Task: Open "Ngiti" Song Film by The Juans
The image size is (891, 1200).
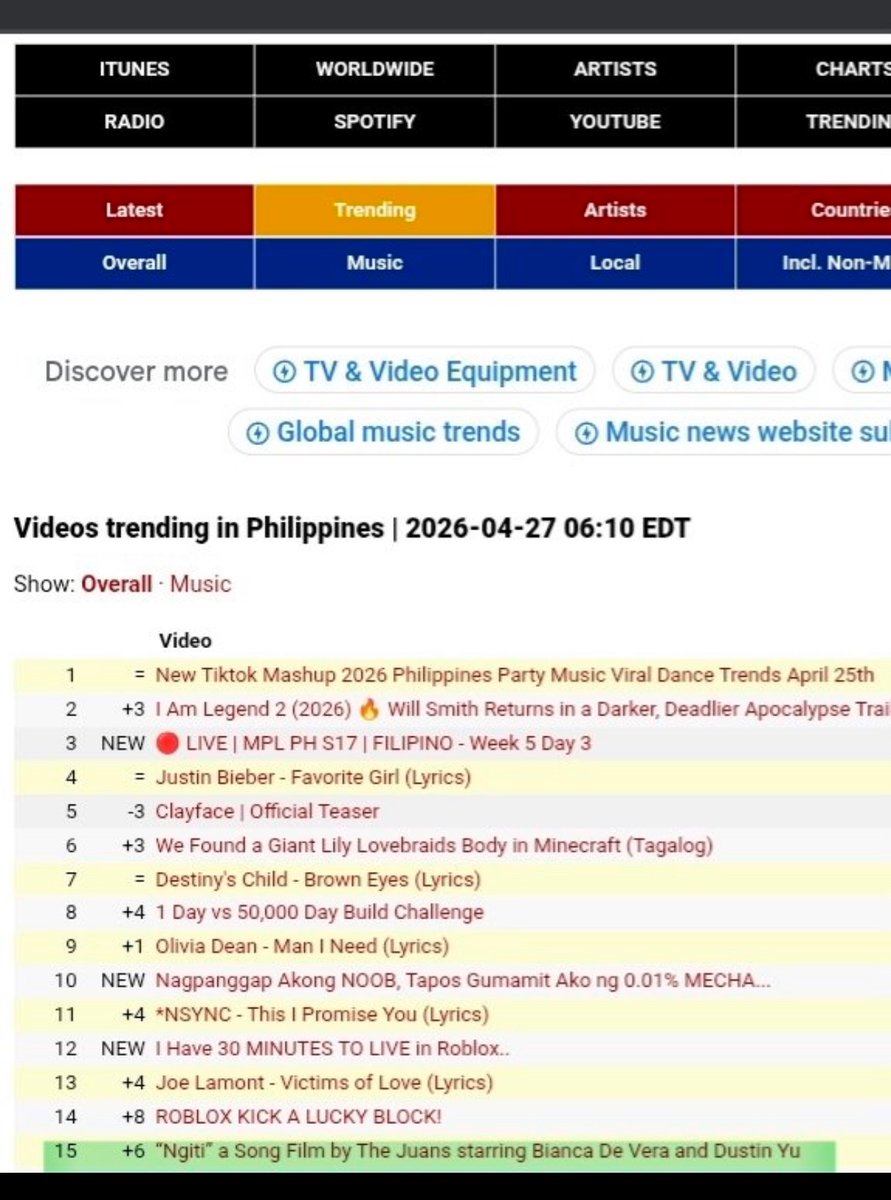Action: point(478,1151)
